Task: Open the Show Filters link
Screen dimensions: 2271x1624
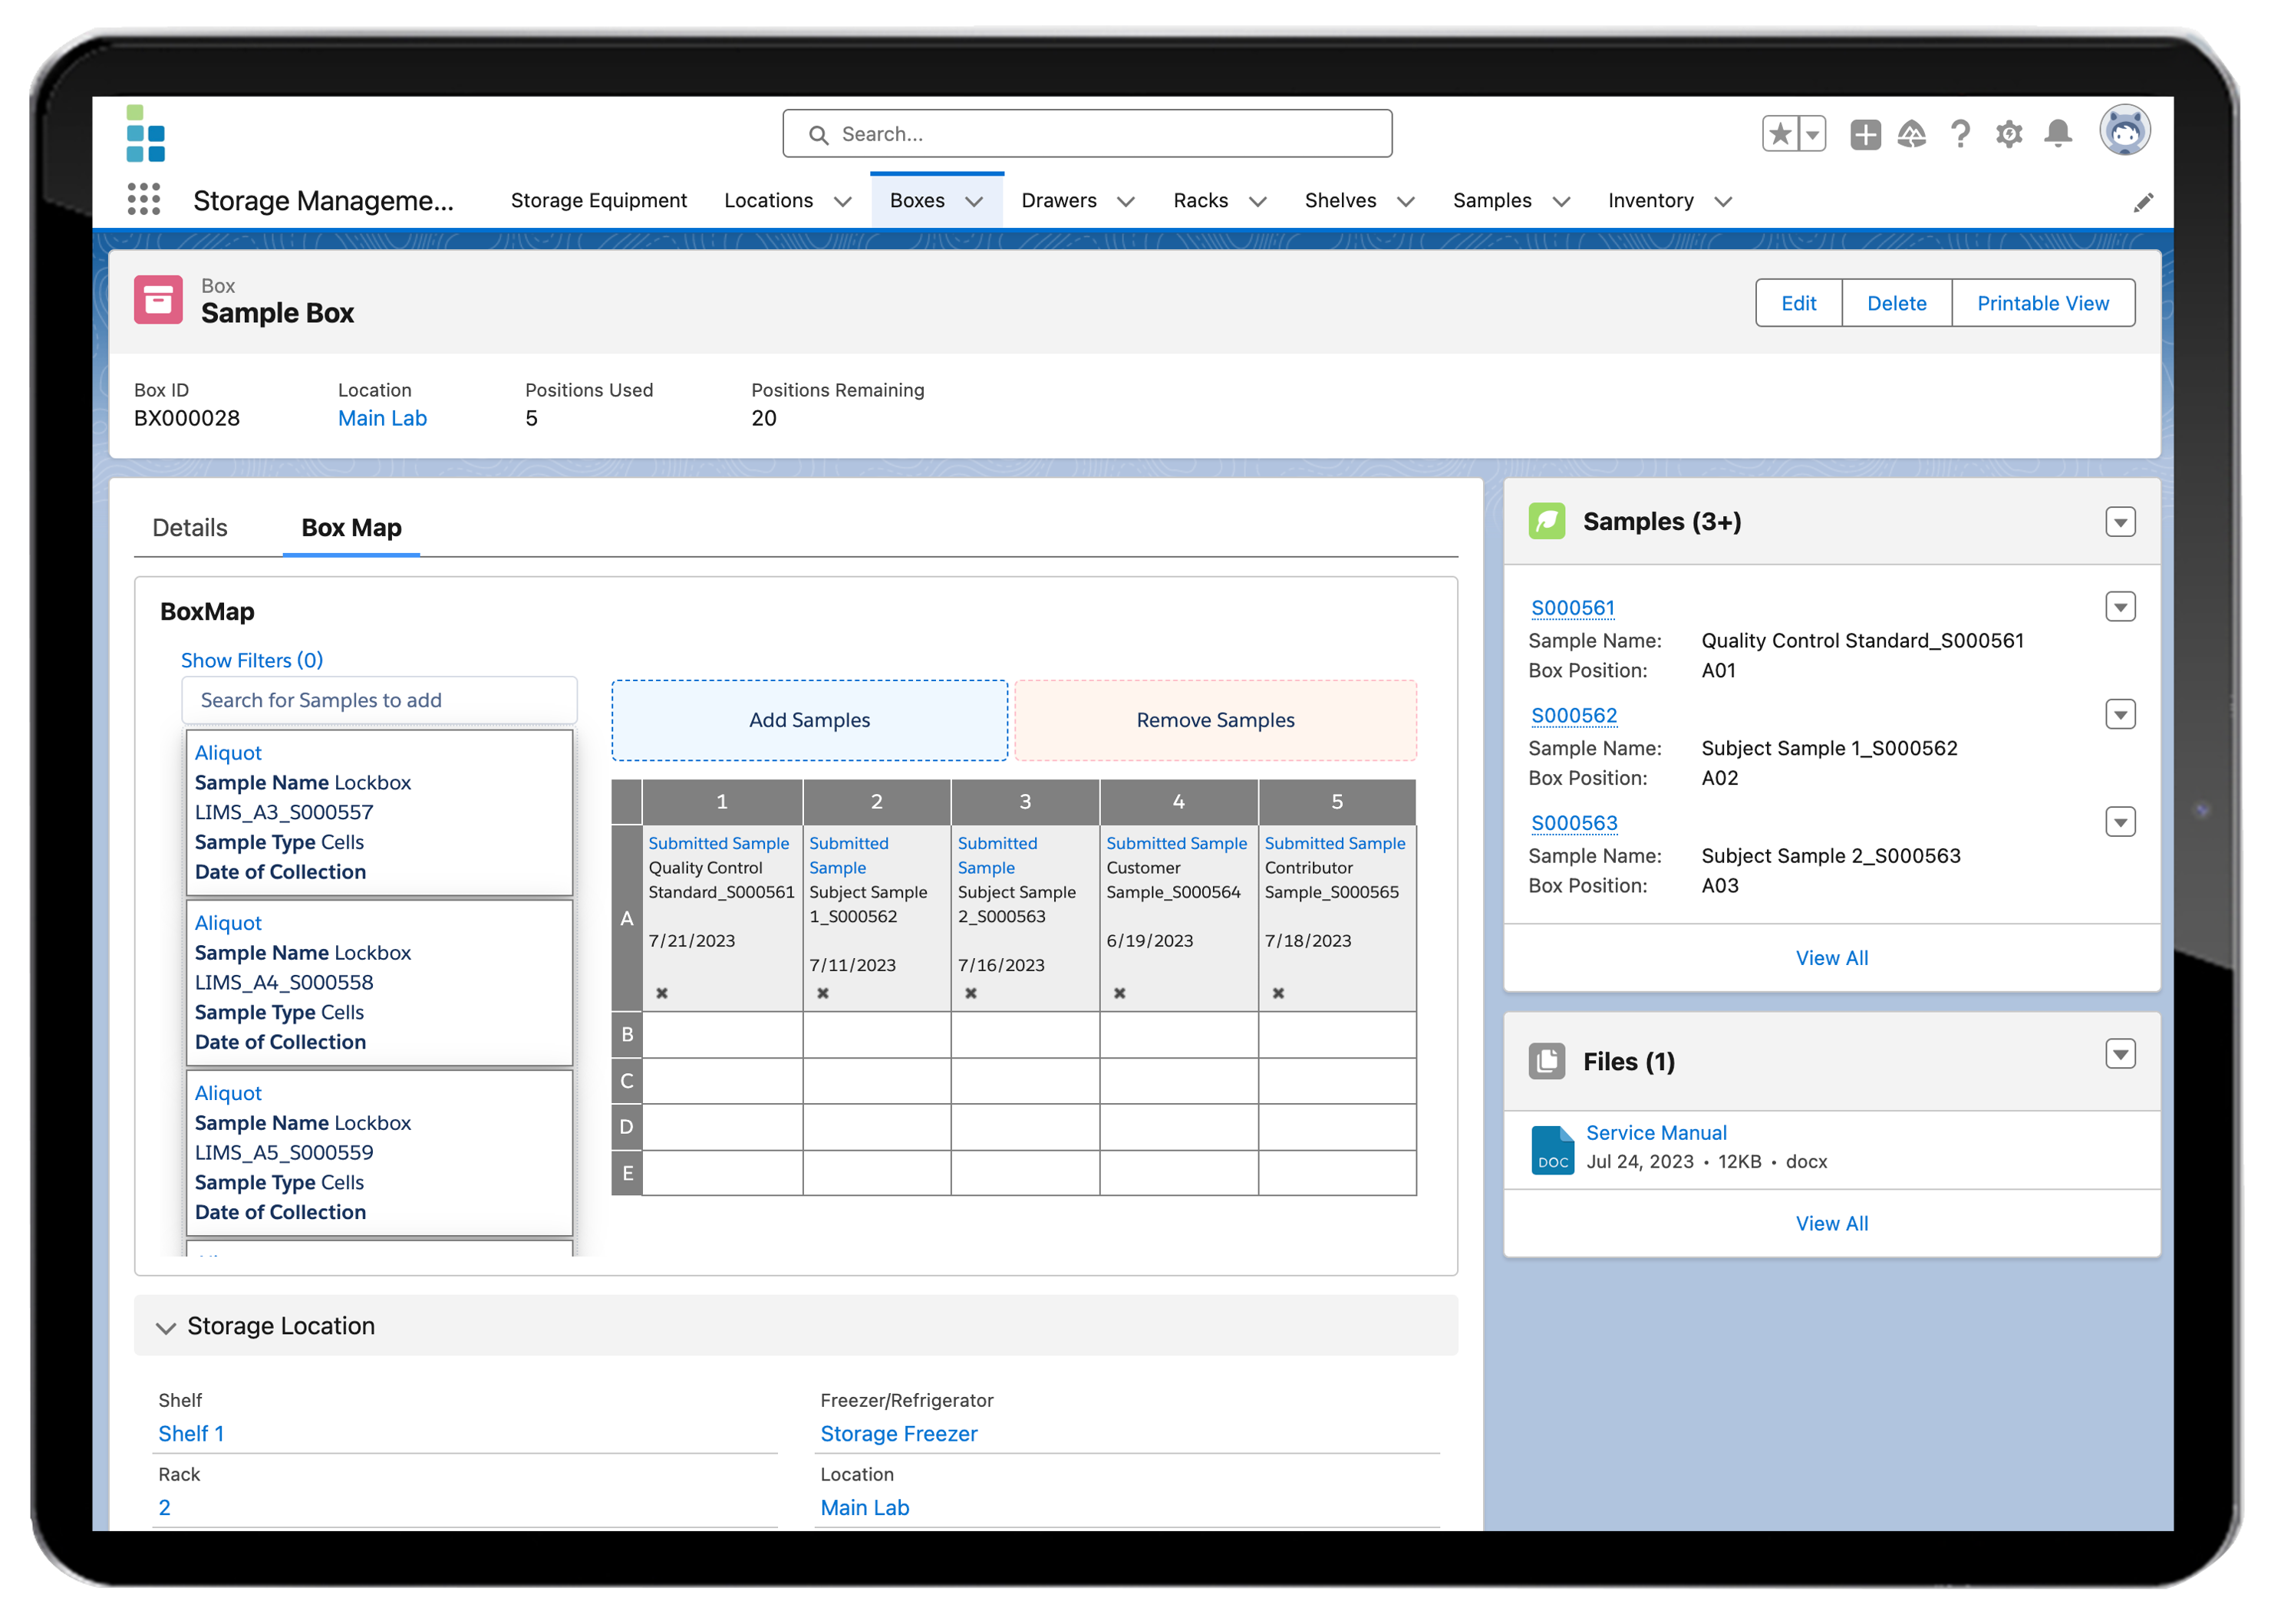Action: click(x=251, y=660)
